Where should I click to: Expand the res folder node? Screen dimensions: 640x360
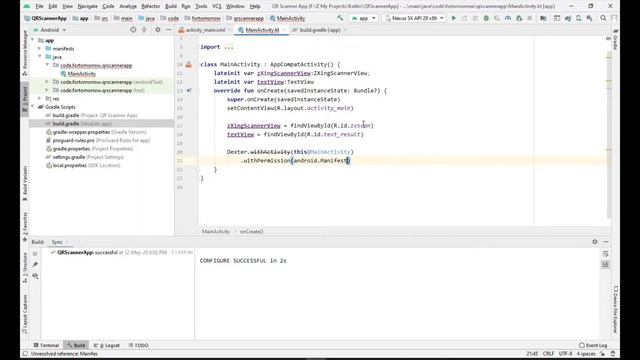coord(40,98)
